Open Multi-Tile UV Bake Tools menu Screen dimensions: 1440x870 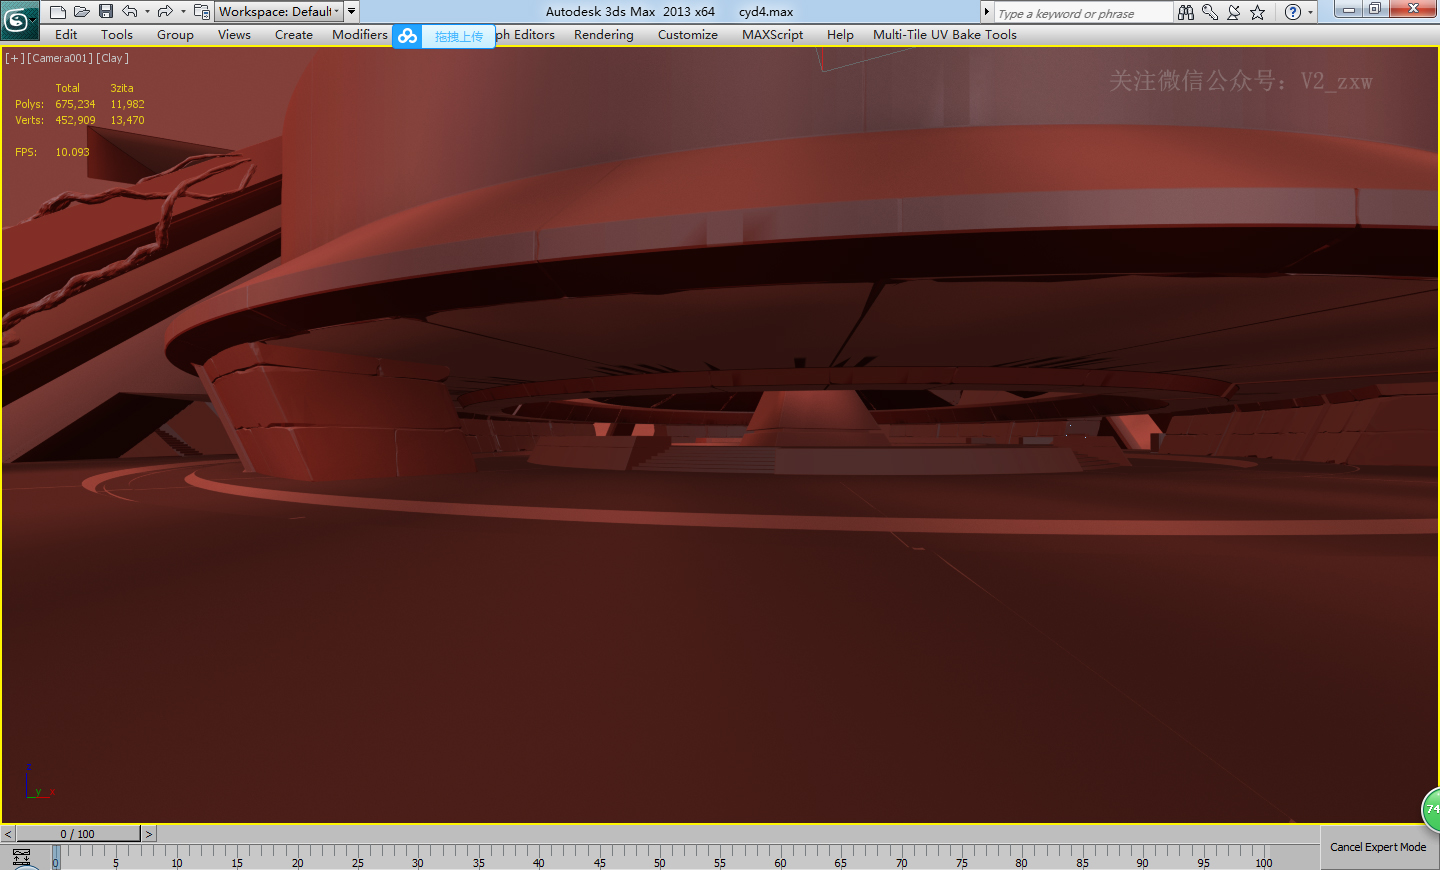(x=945, y=35)
